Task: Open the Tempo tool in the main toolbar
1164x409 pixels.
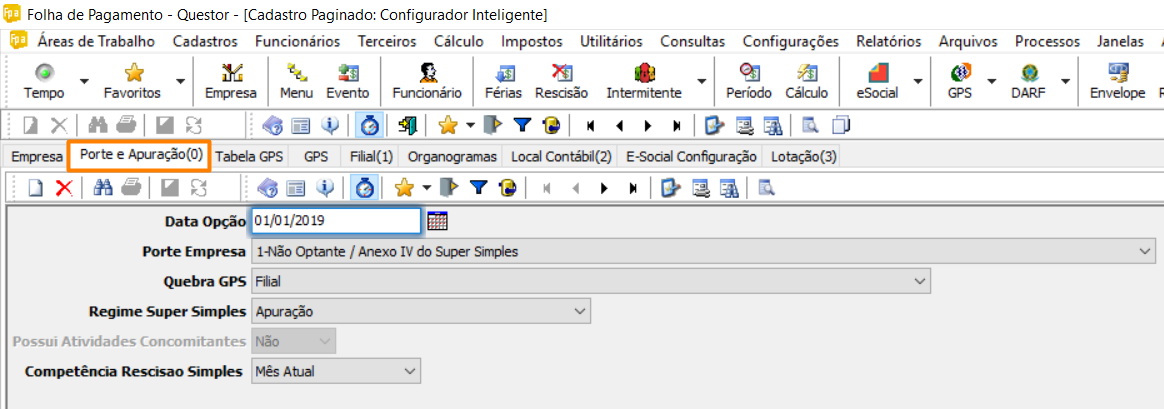Action: (x=44, y=81)
